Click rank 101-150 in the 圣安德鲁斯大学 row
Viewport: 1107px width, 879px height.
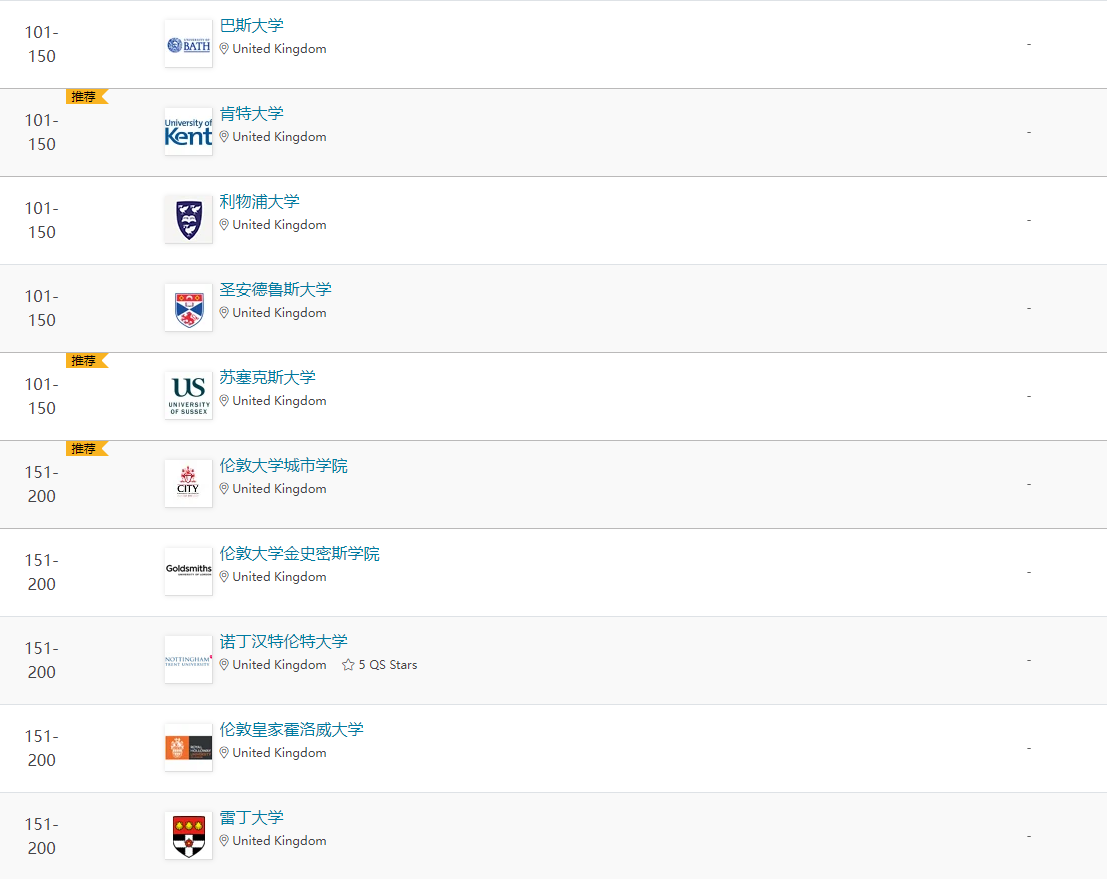[42, 308]
